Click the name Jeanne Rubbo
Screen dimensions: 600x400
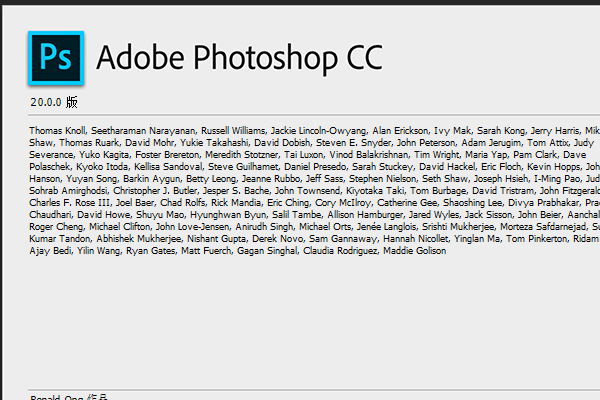[x=271, y=179]
